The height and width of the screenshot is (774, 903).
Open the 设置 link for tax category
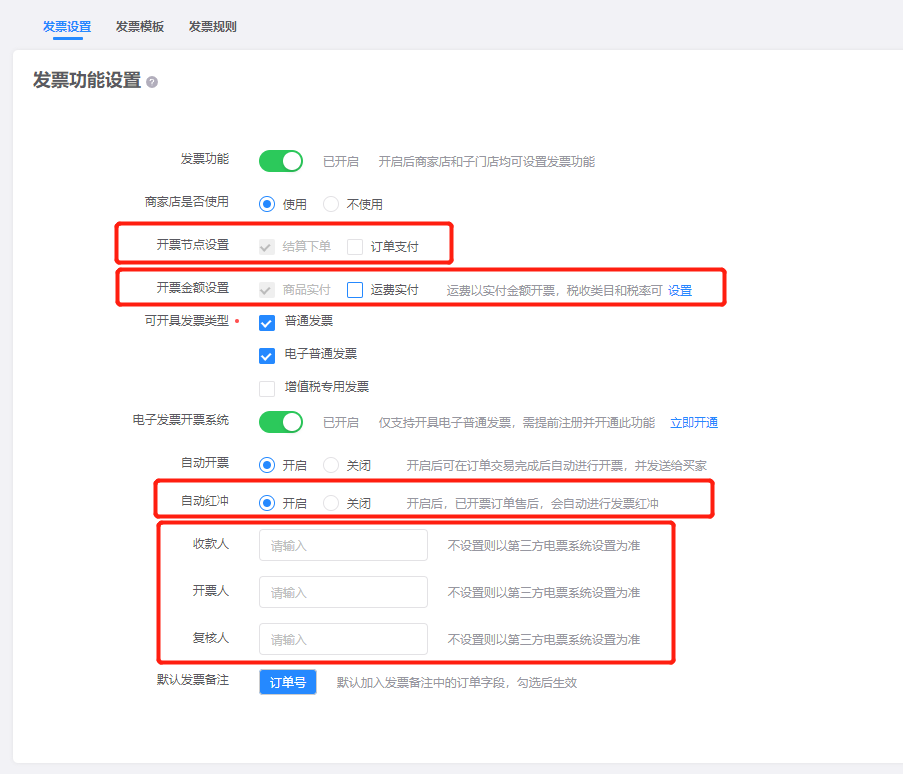point(680,290)
